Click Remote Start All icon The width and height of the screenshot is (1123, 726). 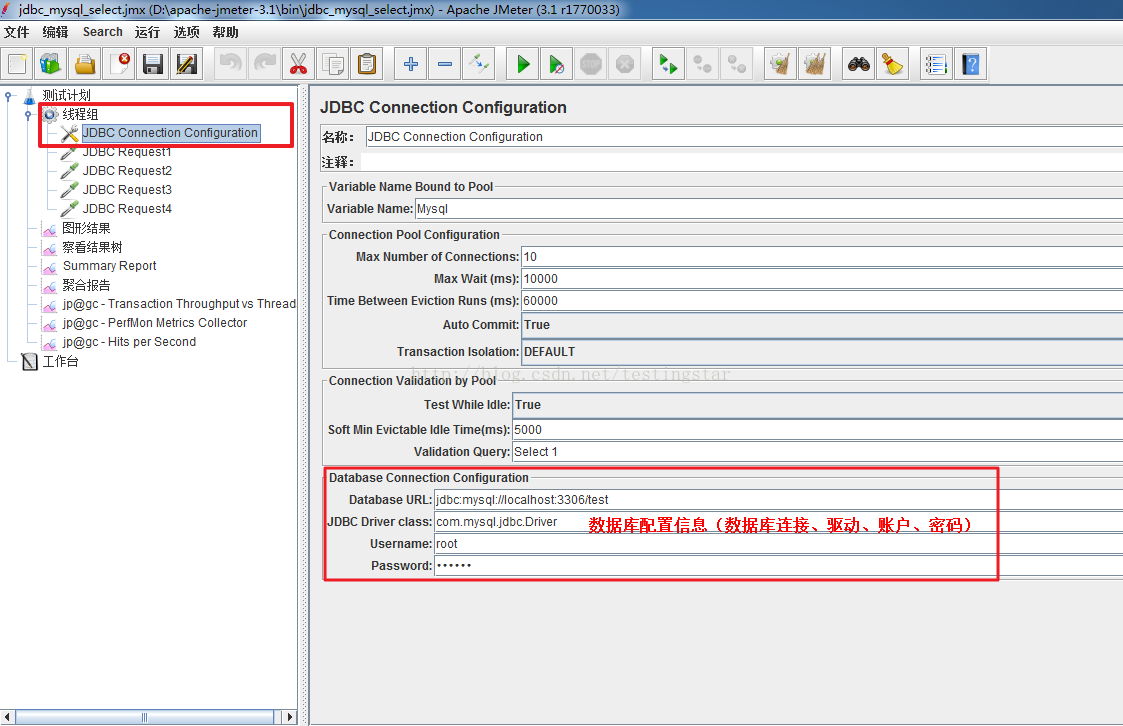(x=668, y=64)
